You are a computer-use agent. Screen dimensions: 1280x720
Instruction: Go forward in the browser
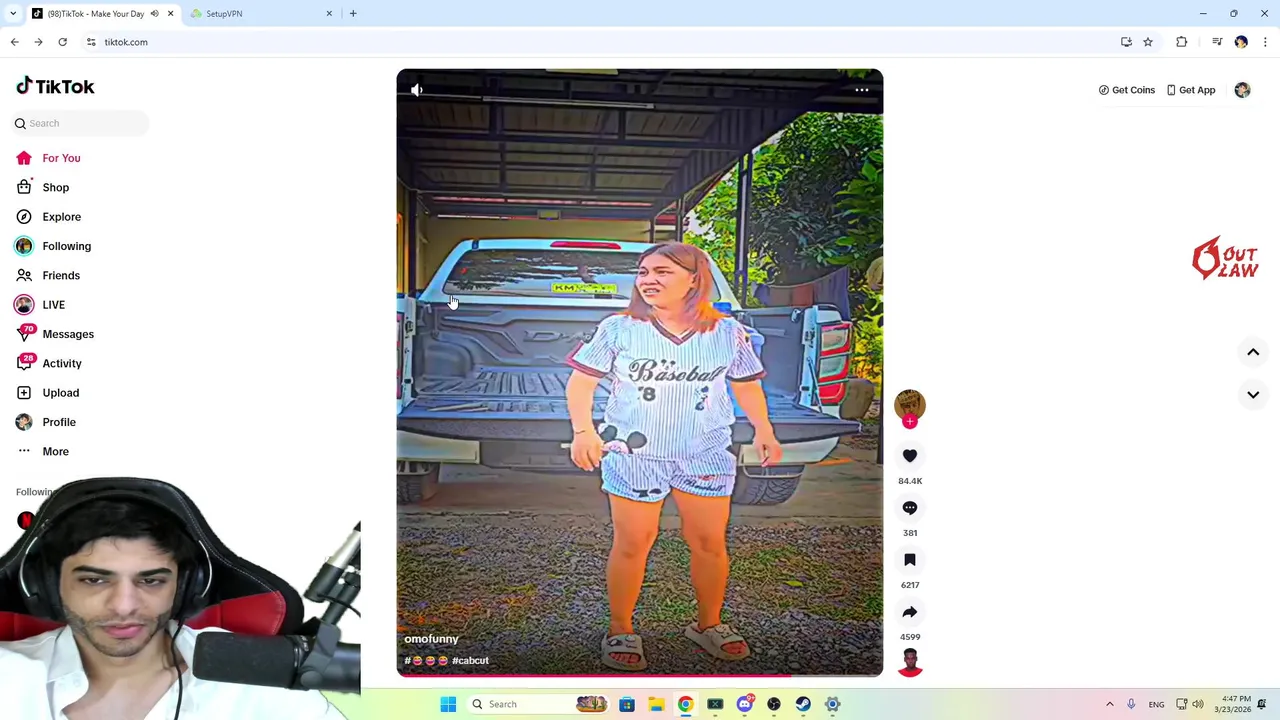38,42
